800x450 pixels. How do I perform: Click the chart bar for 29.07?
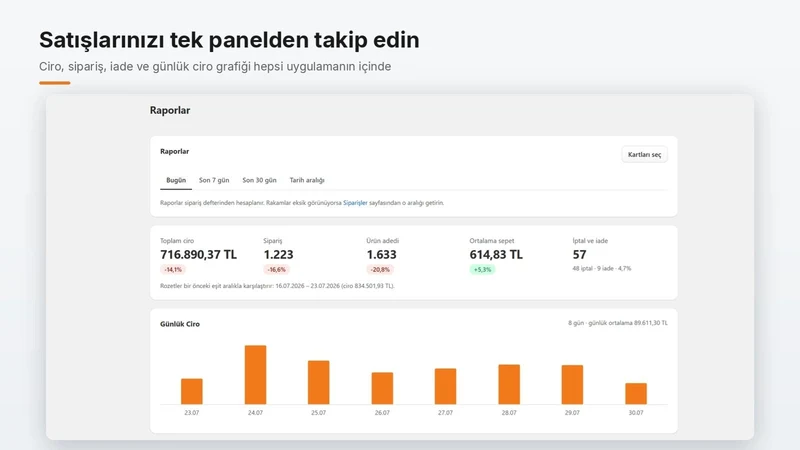click(x=572, y=385)
